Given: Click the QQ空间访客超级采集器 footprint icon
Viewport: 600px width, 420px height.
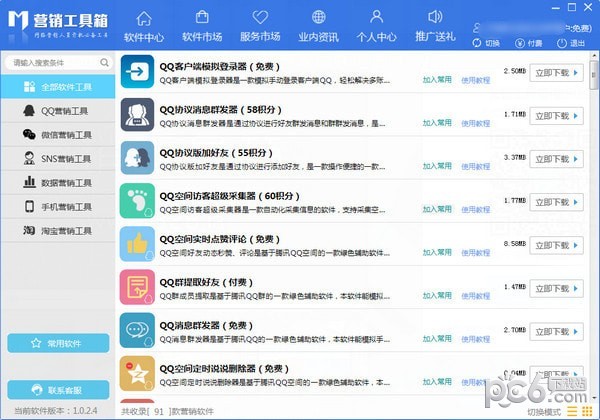Looking at the screenshot, I should [x=137, y=201].
